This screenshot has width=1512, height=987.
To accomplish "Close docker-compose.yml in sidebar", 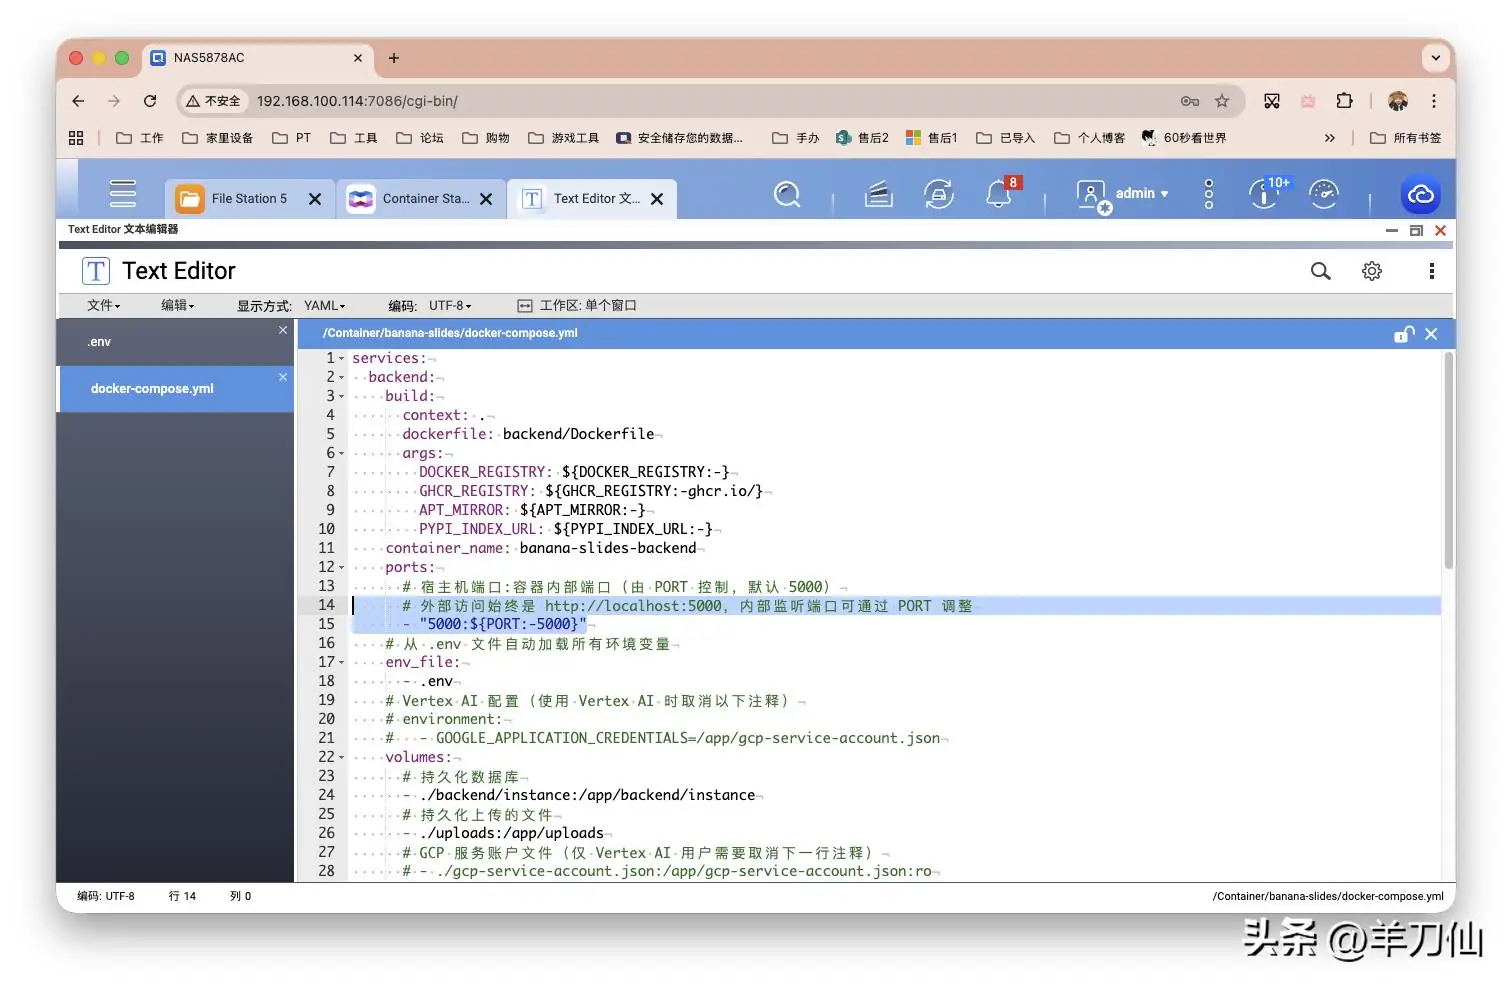I will [283, 377].
